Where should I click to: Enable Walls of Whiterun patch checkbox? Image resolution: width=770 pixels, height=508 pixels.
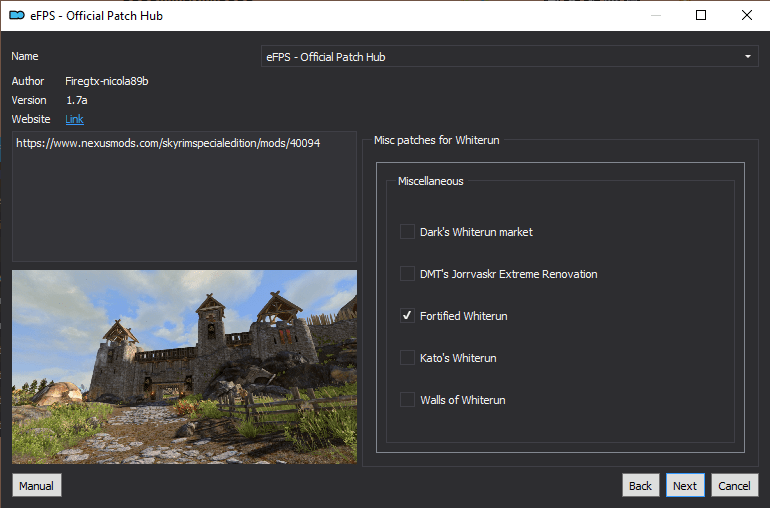click(x=407, y=399)
